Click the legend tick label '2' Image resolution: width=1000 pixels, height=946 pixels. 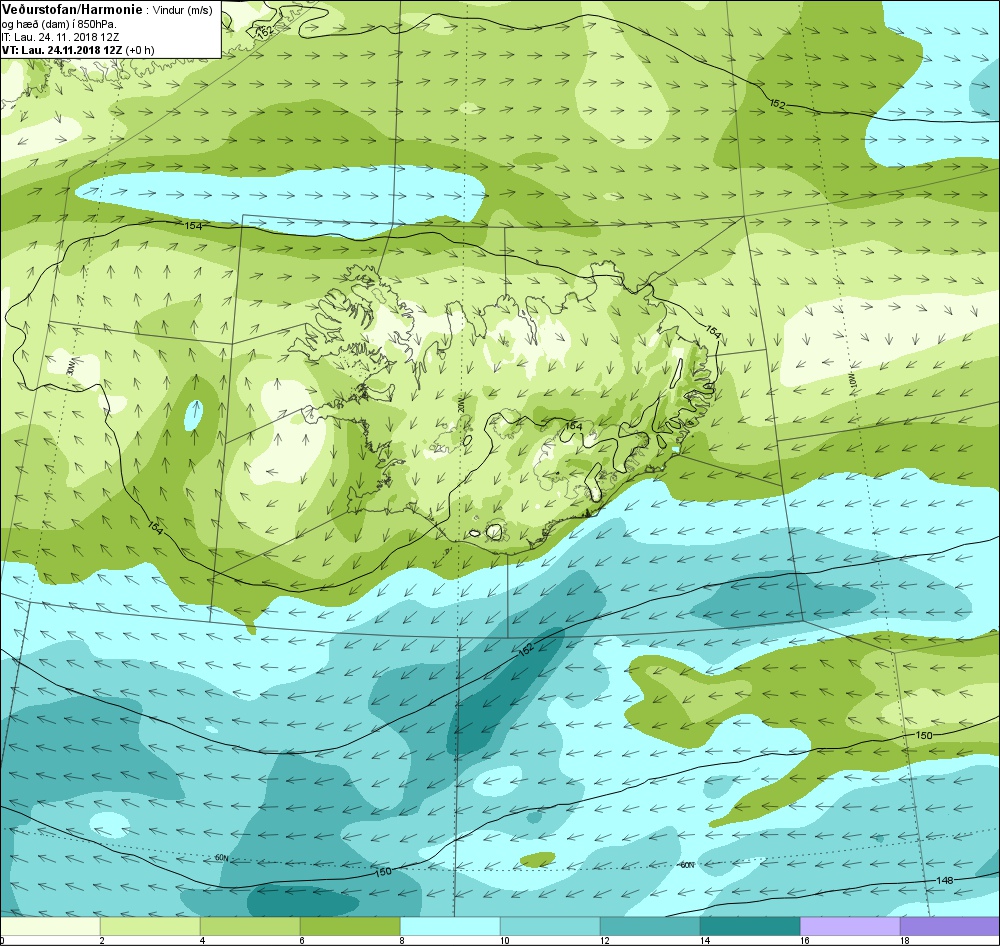pos(102,941)
